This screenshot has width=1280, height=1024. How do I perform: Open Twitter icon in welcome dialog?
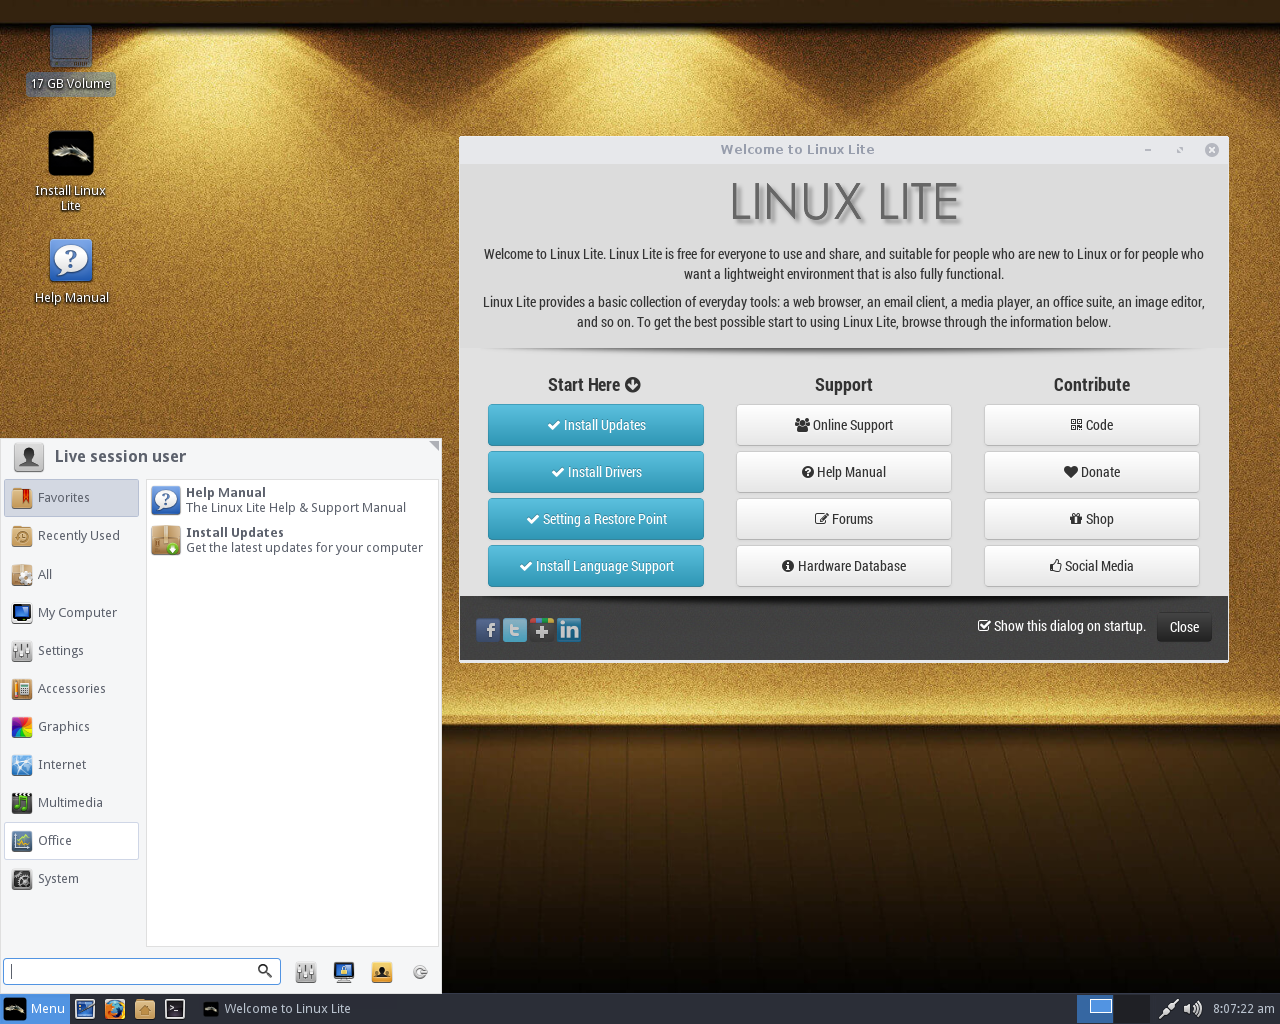(515, 629)
